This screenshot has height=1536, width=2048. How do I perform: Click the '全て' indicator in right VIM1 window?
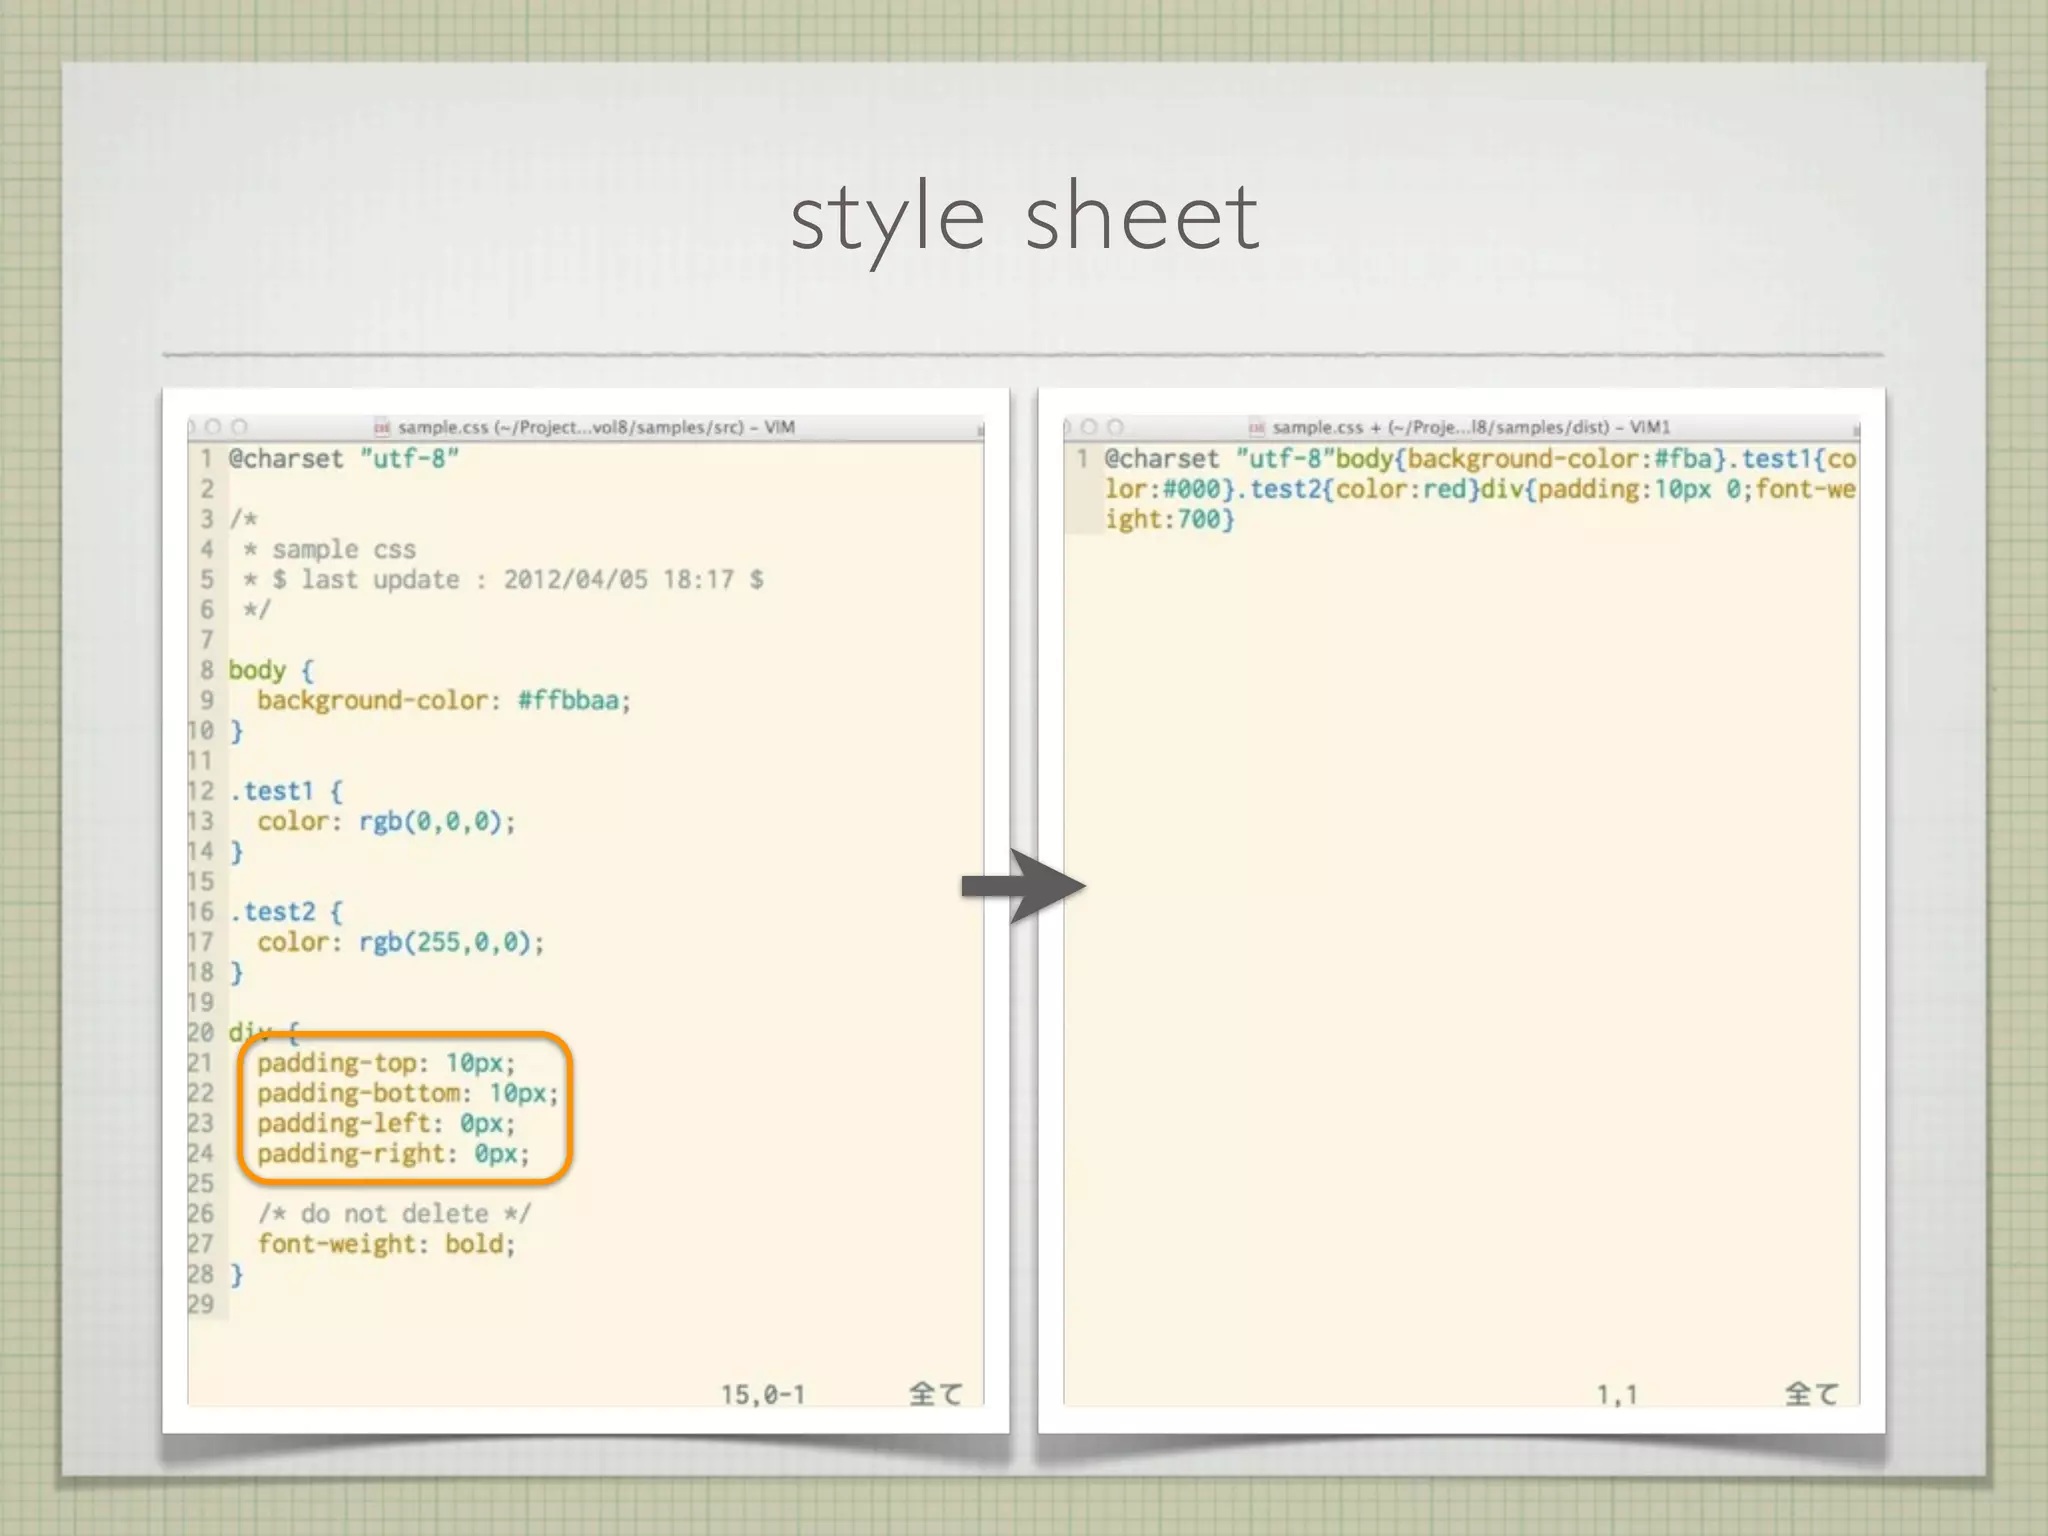coord(1812,1394)
